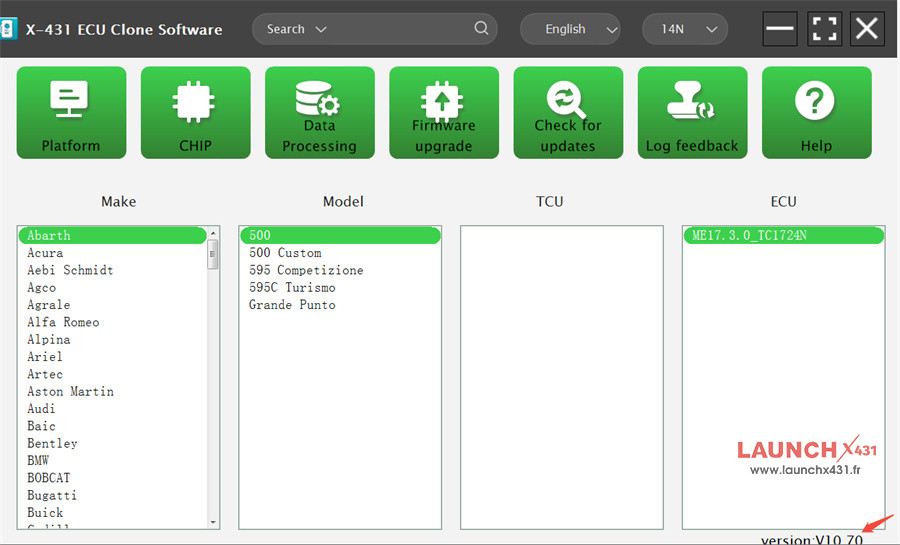Select the 500 Custom model
900x545 pixels.
coord(340,253)
